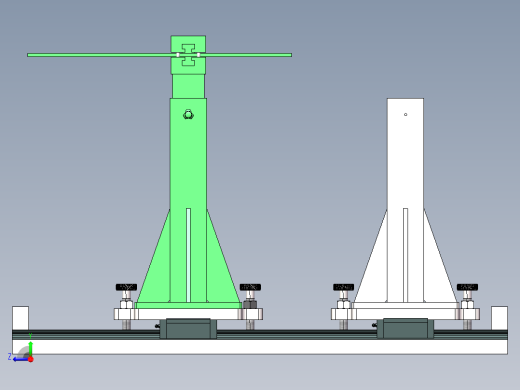Select the pin hole on green column
The height and width of the screenshot is (390, 520).
(188, 115)
